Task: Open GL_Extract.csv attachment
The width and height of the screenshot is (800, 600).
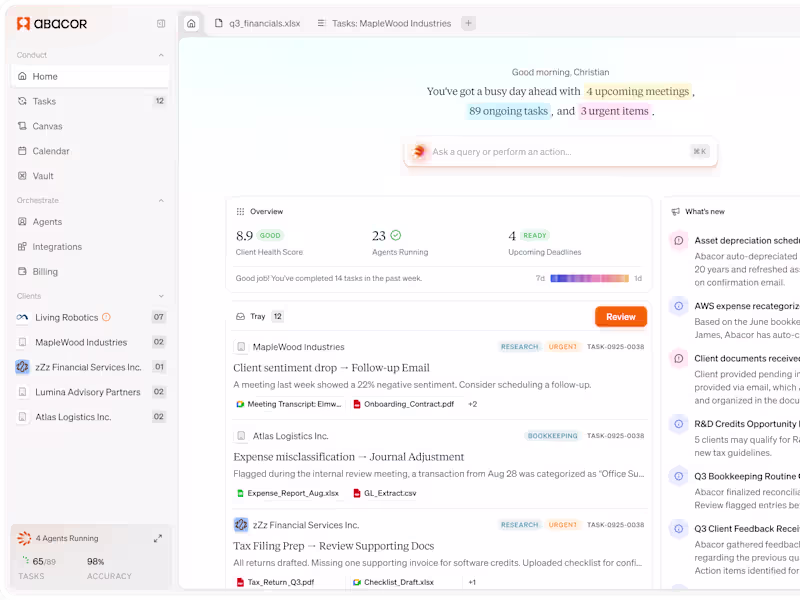Action: click(385, 493)
